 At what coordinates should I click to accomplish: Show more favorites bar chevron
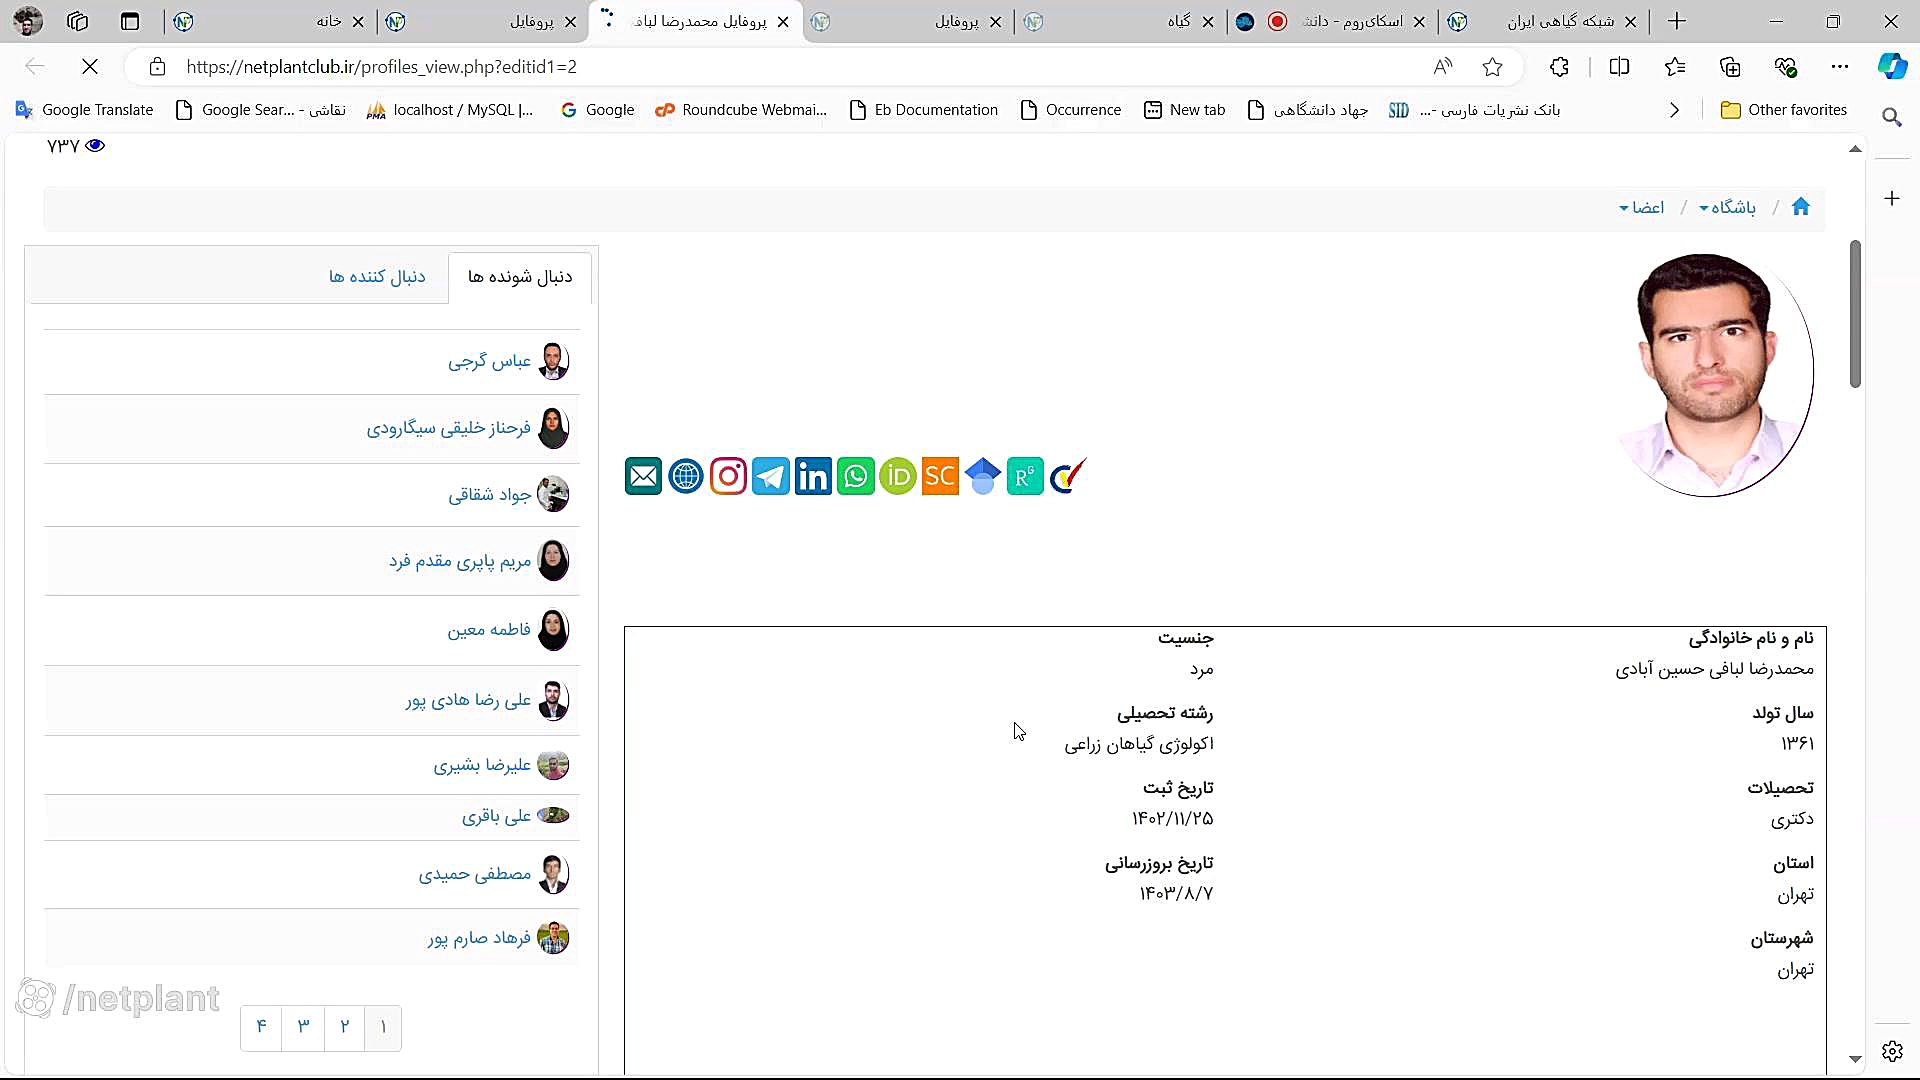1674,110
